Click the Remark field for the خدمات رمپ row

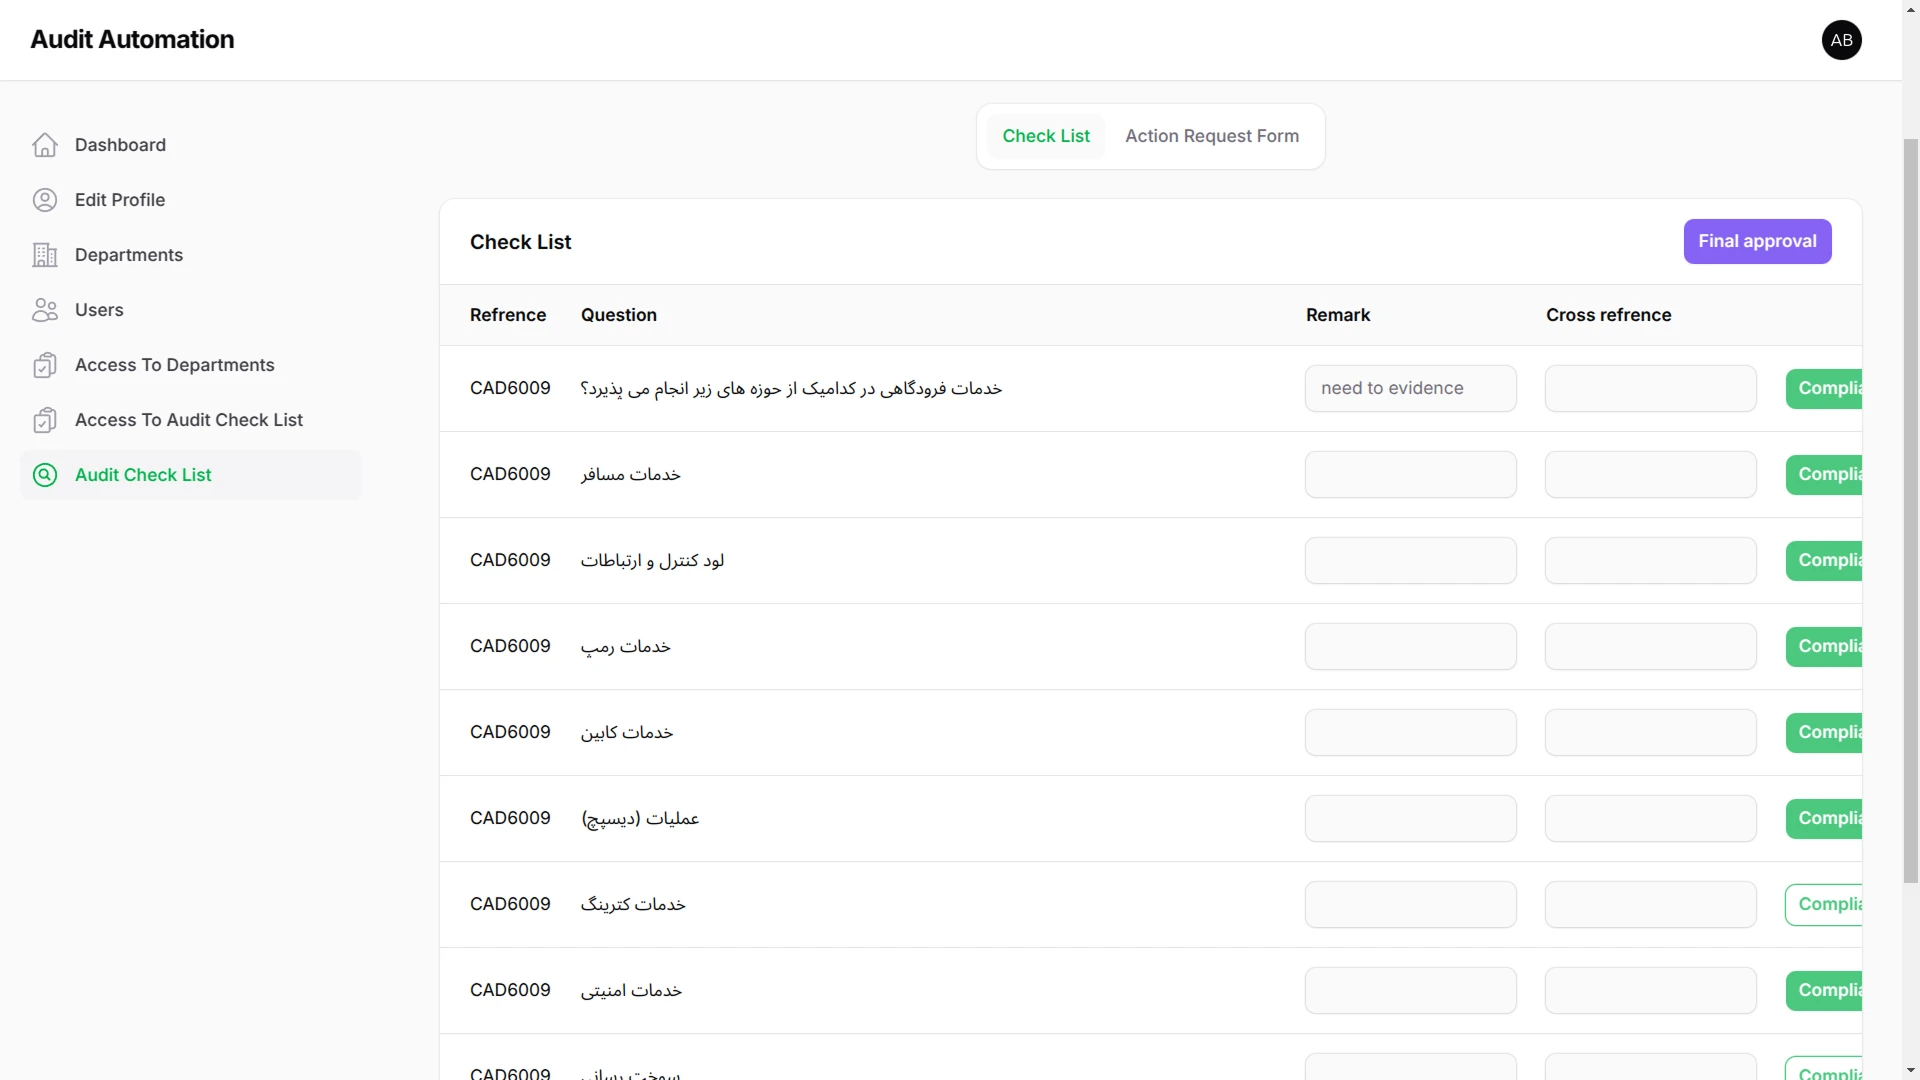1409,646
